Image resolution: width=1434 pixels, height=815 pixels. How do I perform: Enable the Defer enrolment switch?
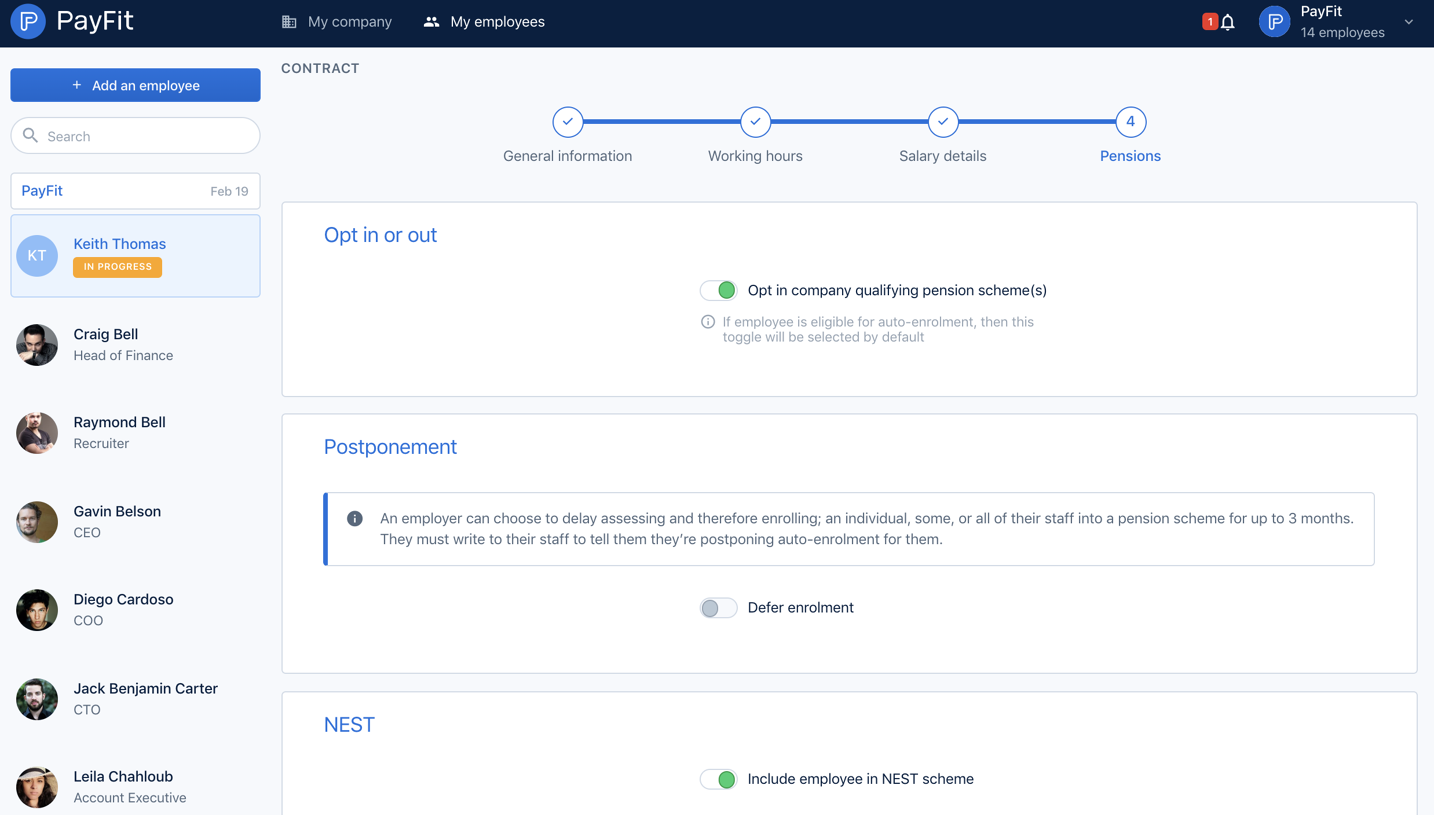pos(718,608)
